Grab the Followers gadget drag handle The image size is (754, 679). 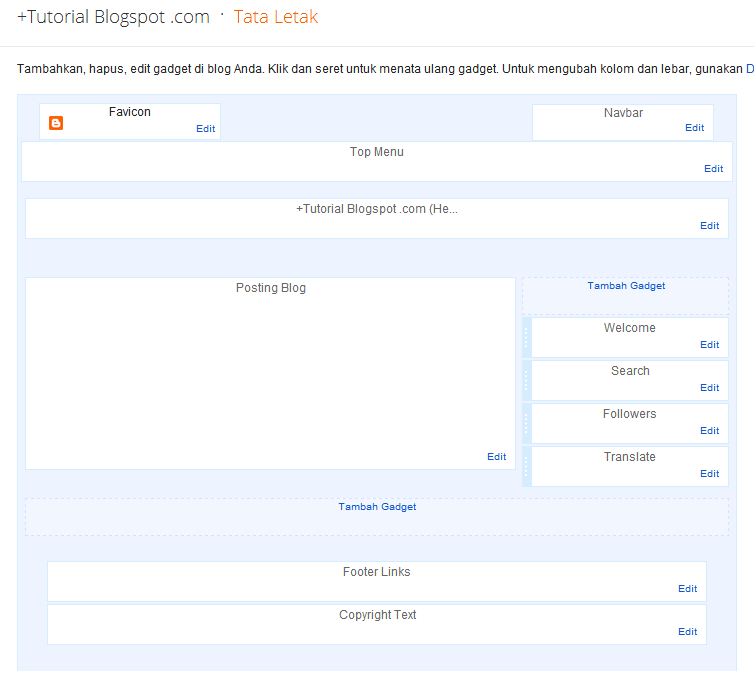tap(527, 424)
